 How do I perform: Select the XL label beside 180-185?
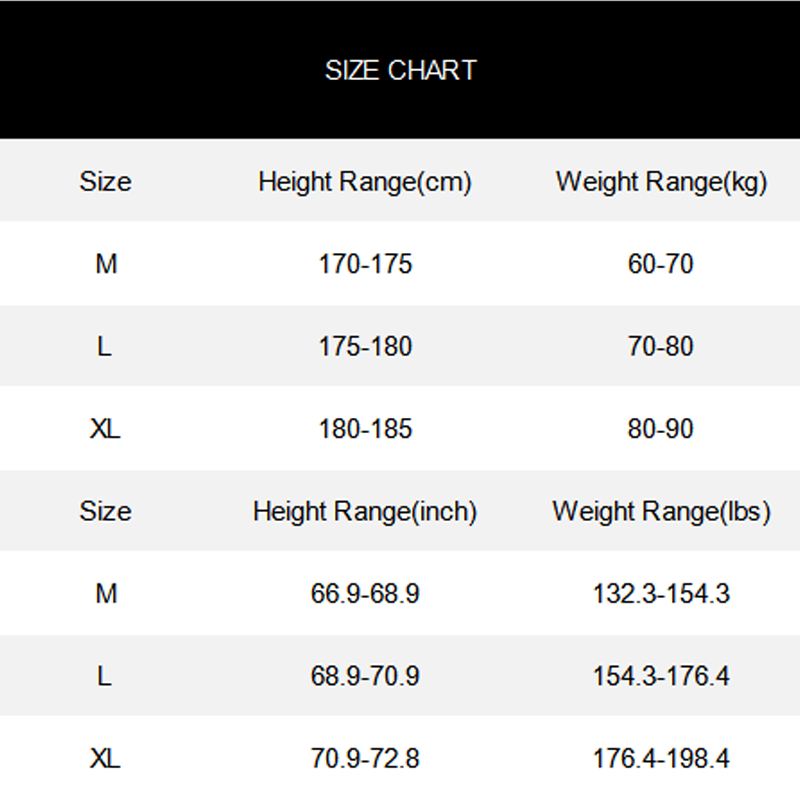(x=105, y=429)
